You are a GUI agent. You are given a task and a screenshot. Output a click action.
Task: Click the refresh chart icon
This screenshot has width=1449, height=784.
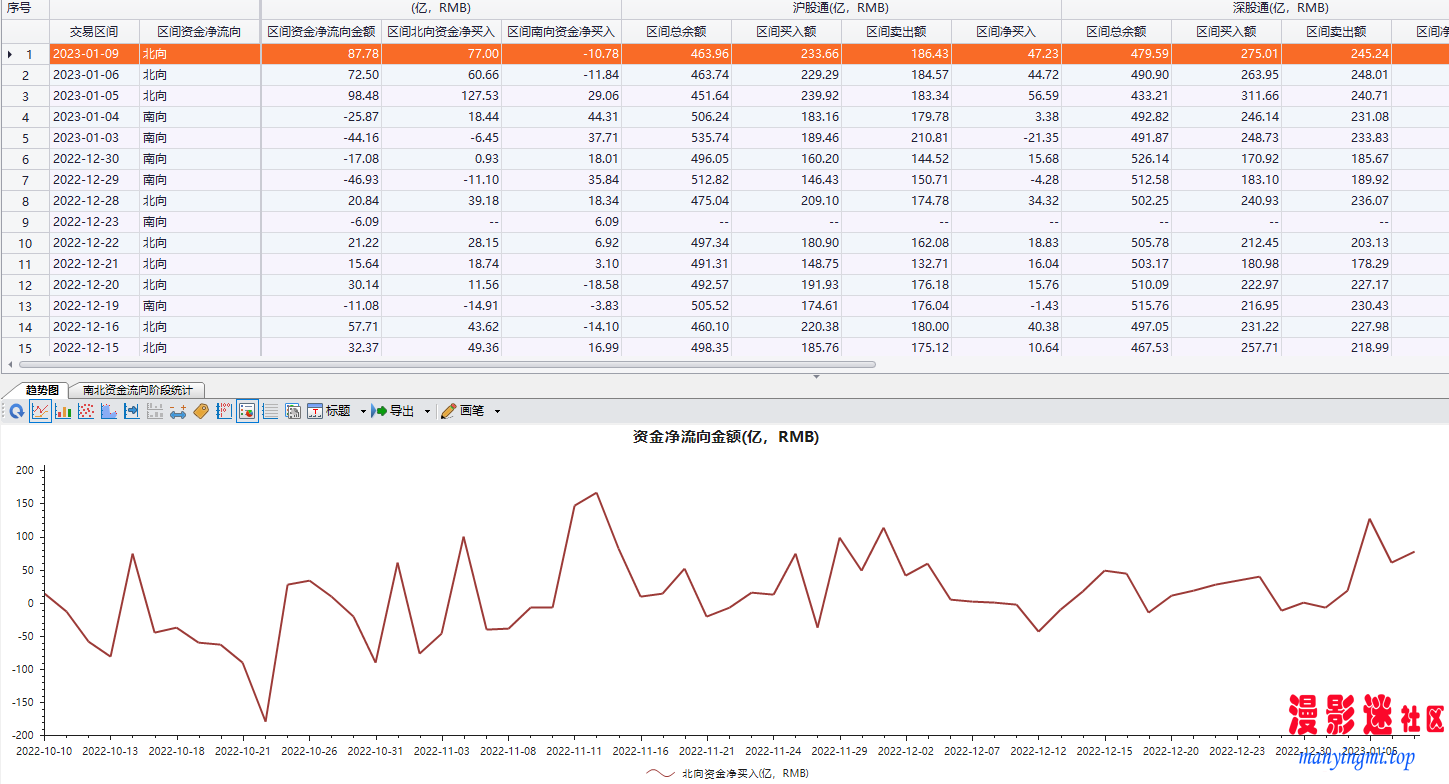tap(16, 411)
